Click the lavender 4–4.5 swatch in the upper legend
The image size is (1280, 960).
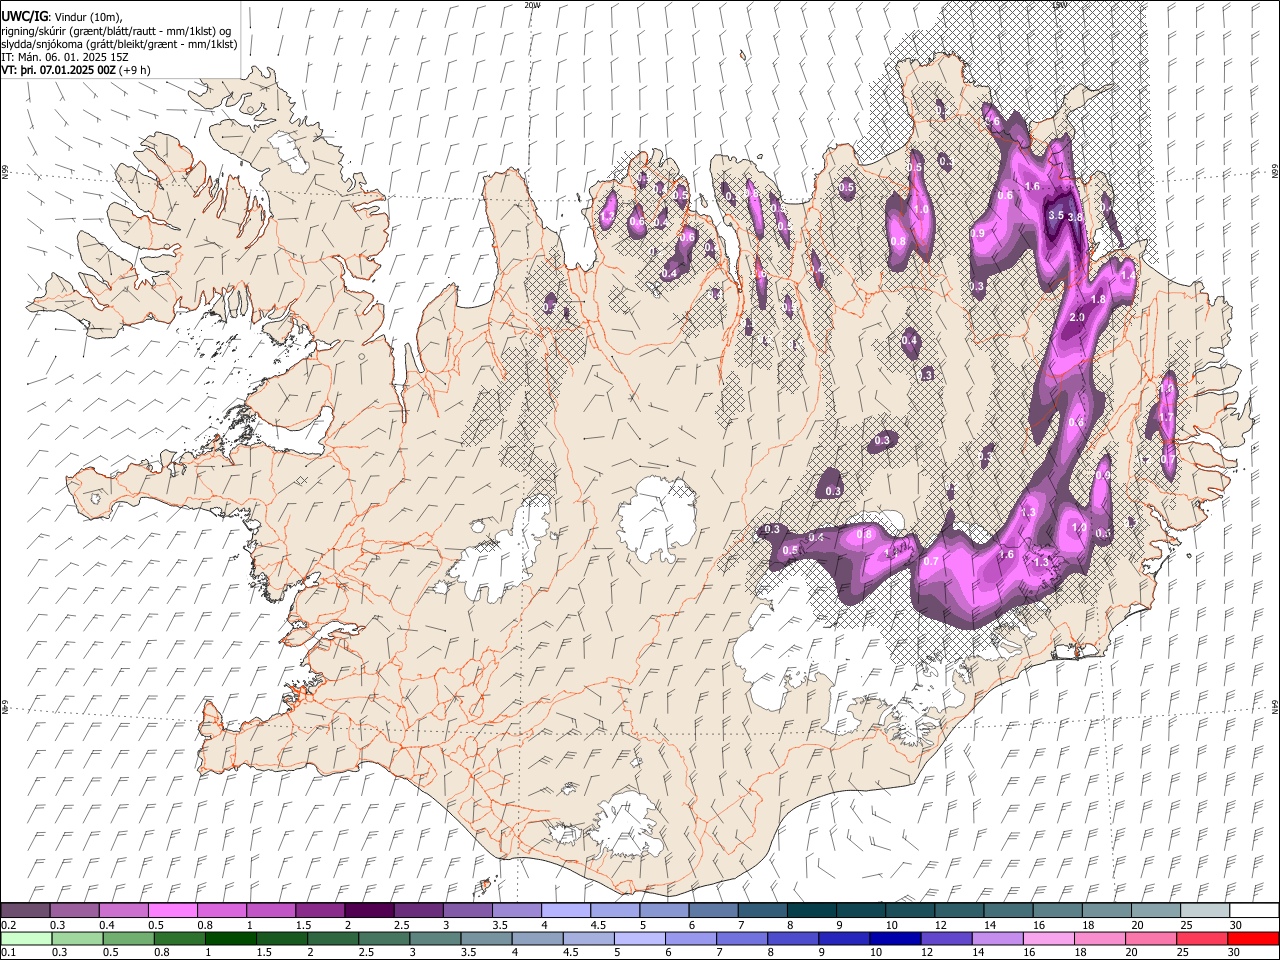[565, 911]
